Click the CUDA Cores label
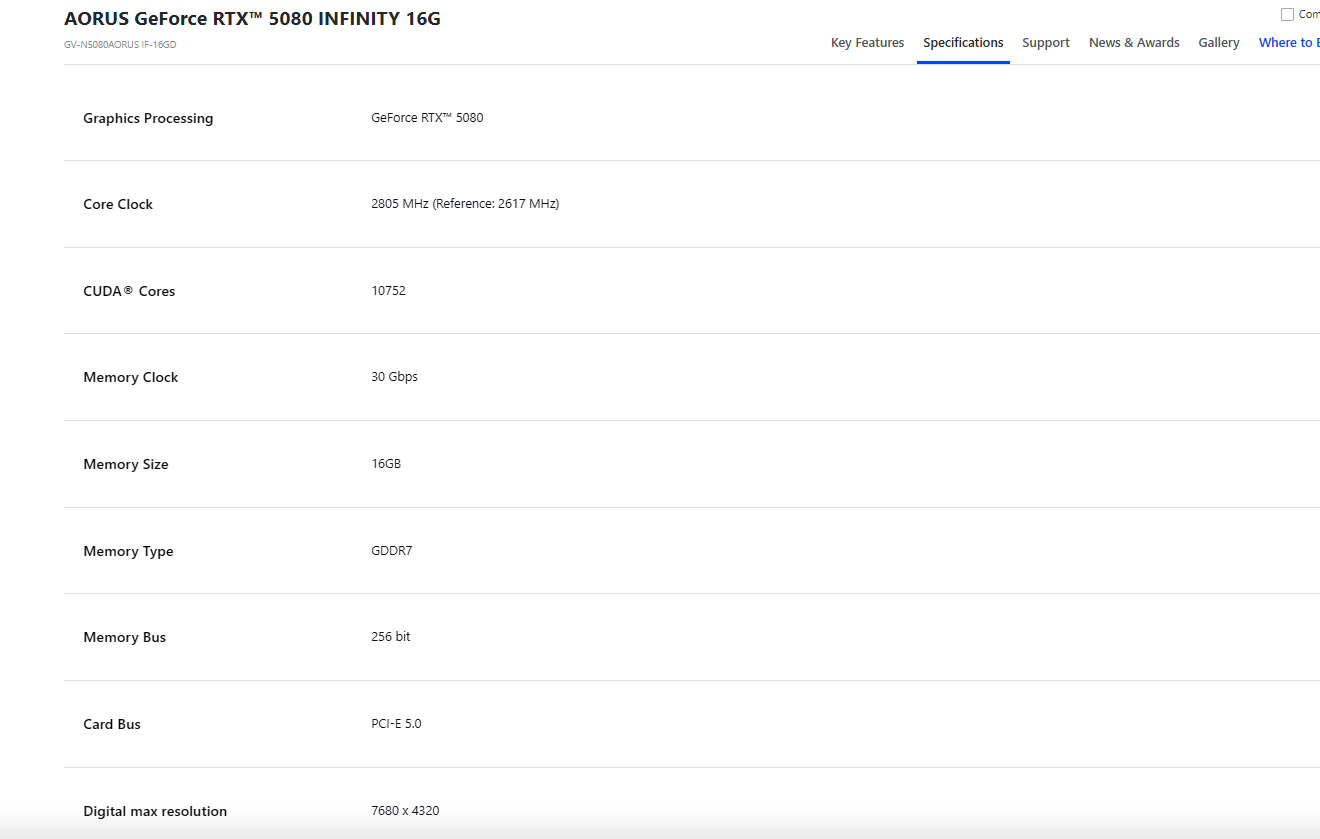The width and height of the screenshot is (1320, 839). coord(129,291)
